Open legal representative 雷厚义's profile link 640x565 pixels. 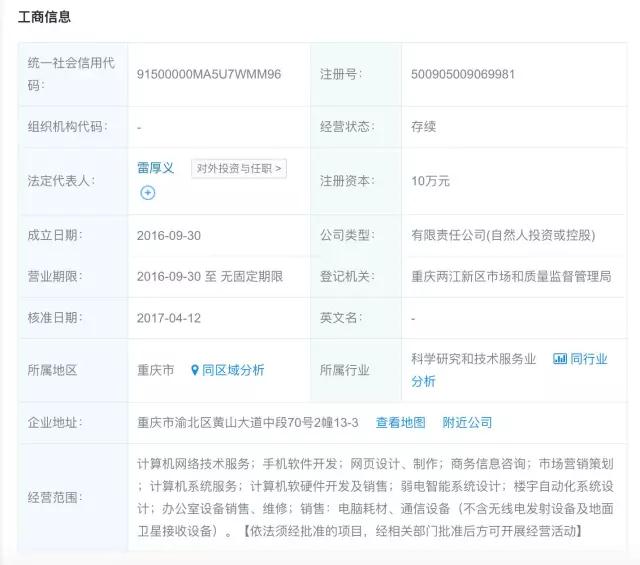pyautogui.click(x=156, y=168)
